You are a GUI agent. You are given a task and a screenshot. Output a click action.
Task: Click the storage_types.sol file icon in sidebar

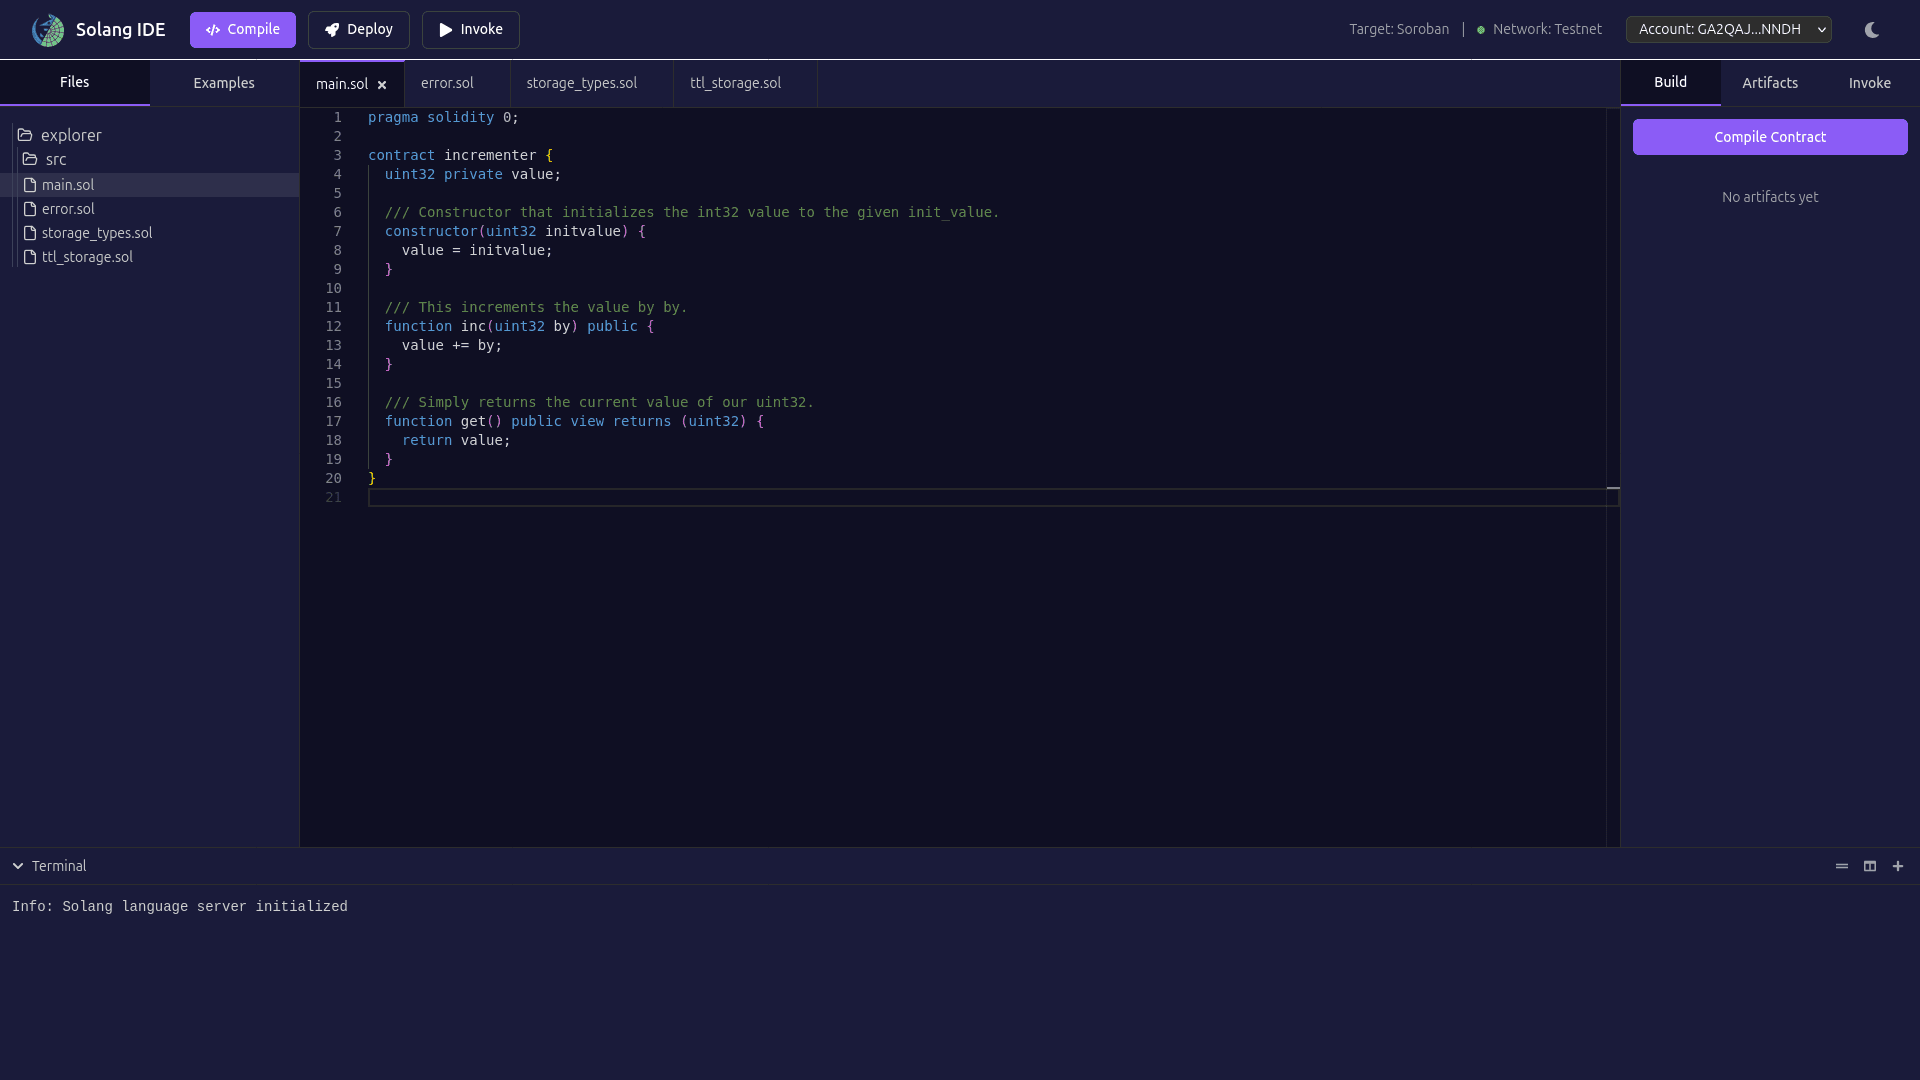30,233
